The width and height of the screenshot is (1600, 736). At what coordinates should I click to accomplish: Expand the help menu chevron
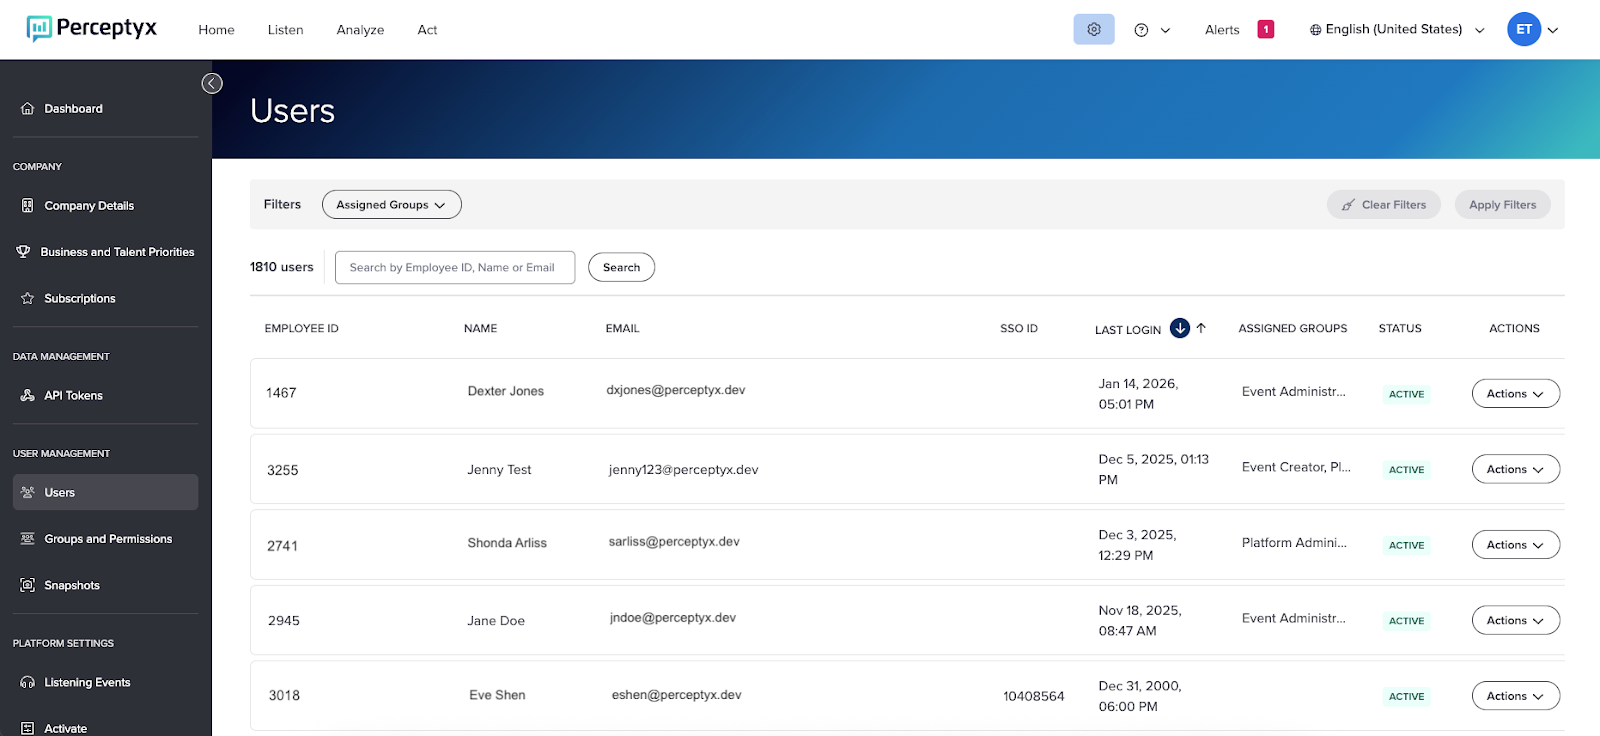click(x=1165, y=30)
